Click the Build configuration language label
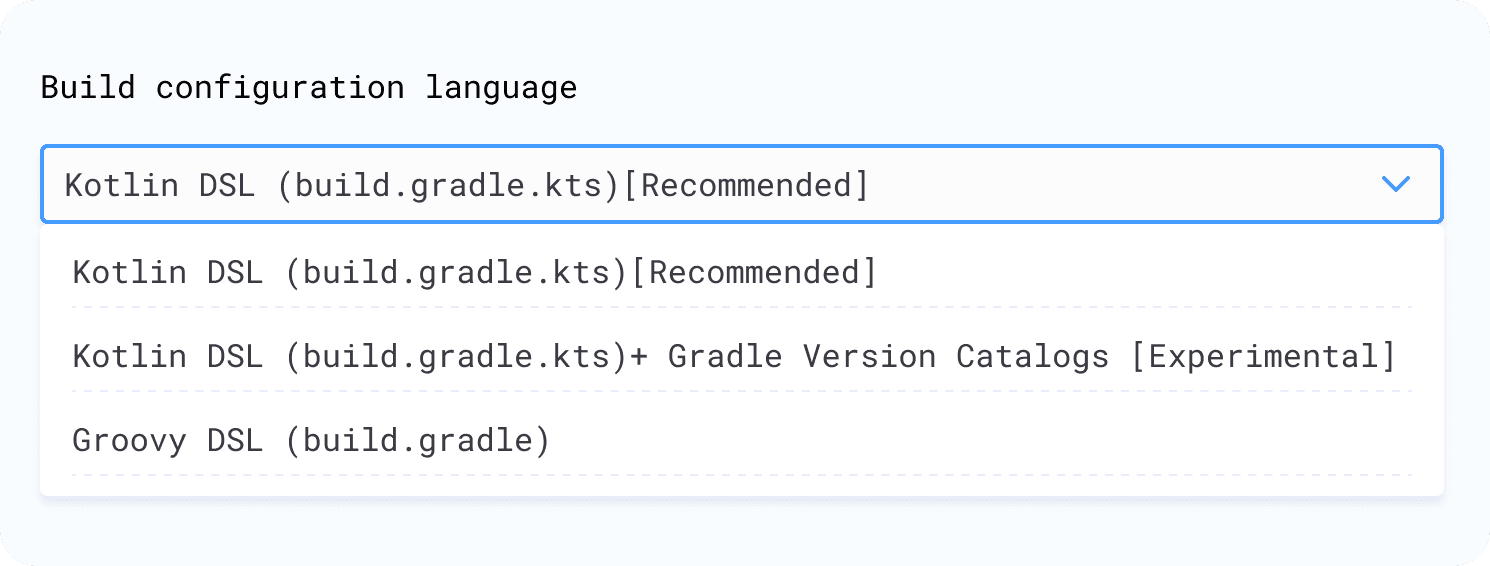 coord(308,87)
